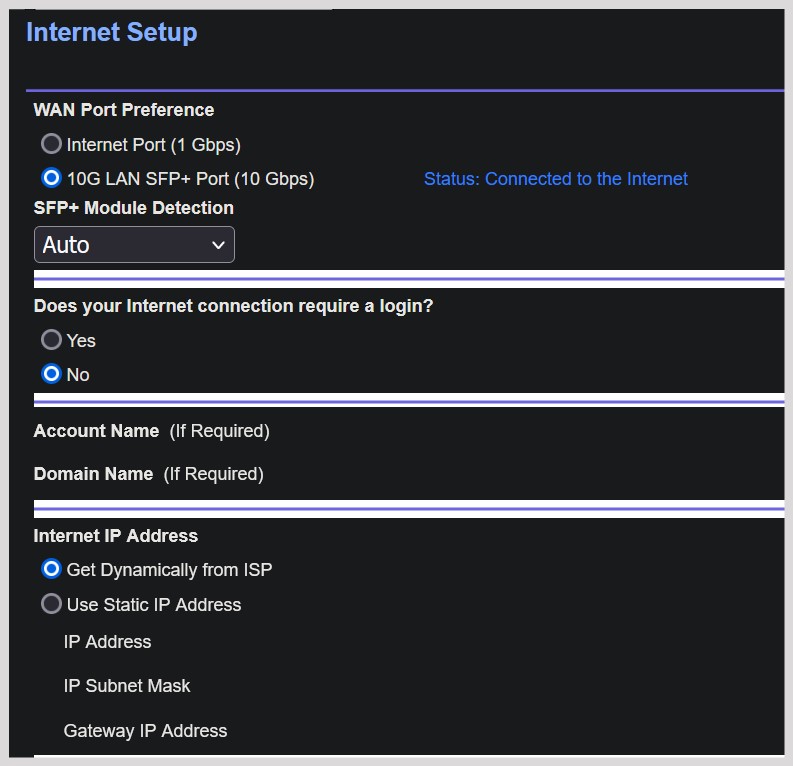Click the IP Subnet Mask label

tap(126, 686)
